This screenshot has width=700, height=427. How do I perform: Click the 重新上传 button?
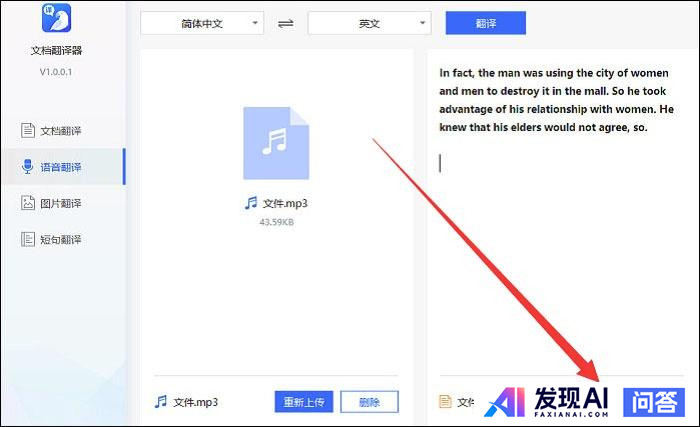pyautogui.click(x=303, y=402)
